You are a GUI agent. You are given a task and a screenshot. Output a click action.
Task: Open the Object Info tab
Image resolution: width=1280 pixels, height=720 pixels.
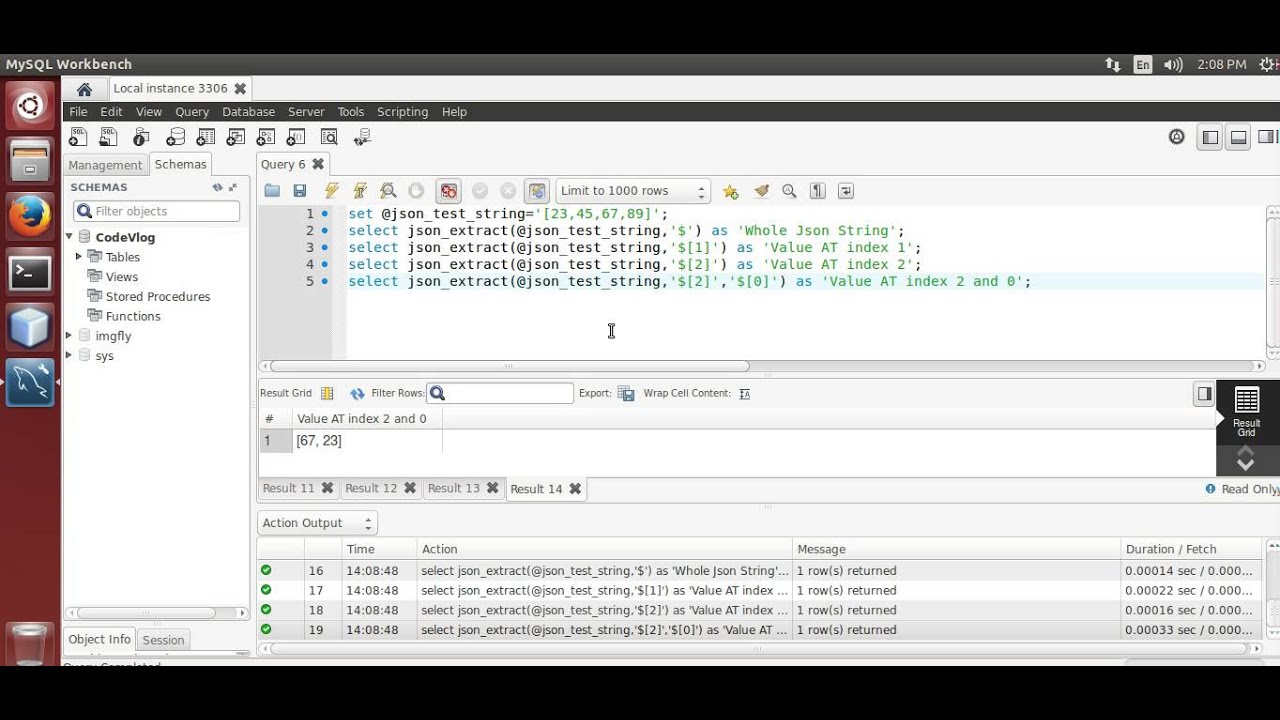click(99, 639)
